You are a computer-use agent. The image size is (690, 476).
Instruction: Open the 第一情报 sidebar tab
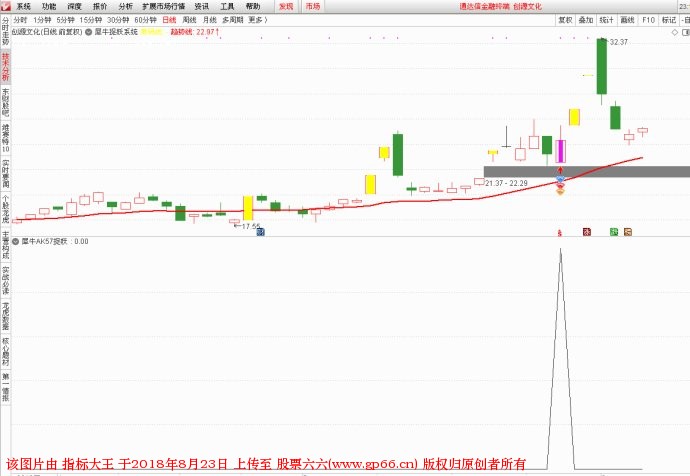[x=5, y=387]
